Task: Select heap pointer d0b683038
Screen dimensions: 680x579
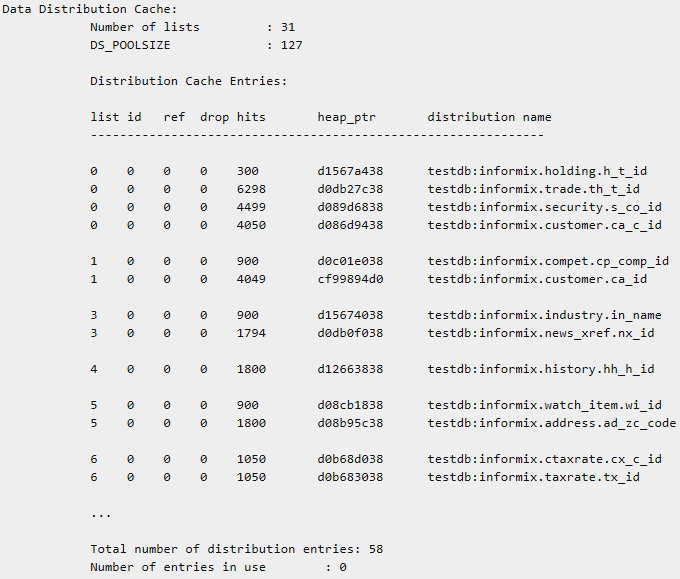Action: point(350,477)
